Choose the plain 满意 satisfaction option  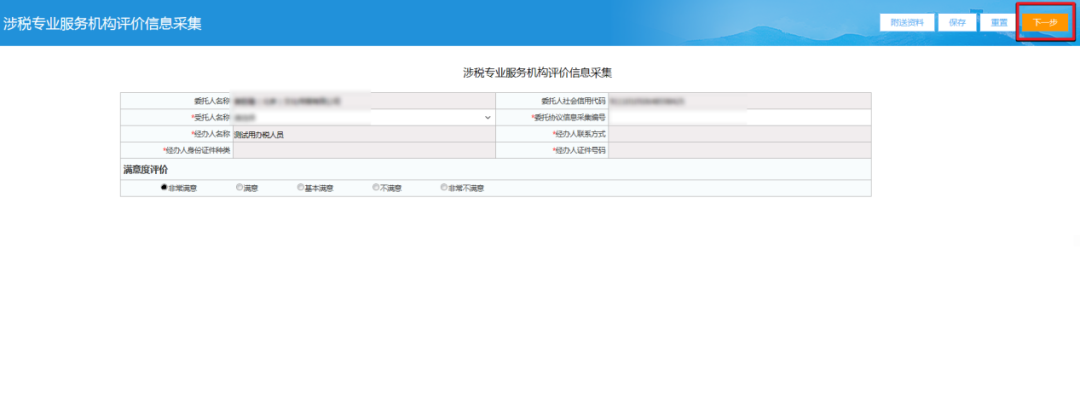[240, 187]
